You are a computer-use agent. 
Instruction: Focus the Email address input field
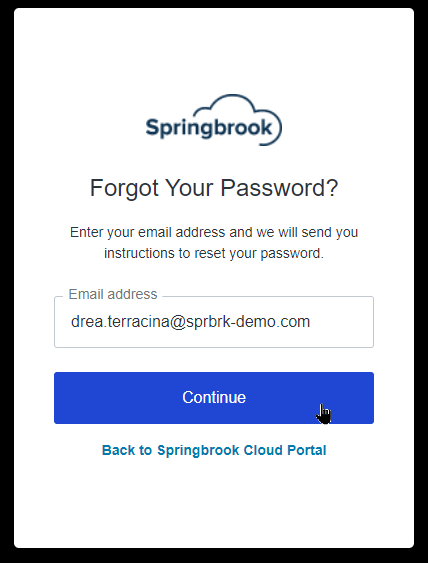pos(214,322)
